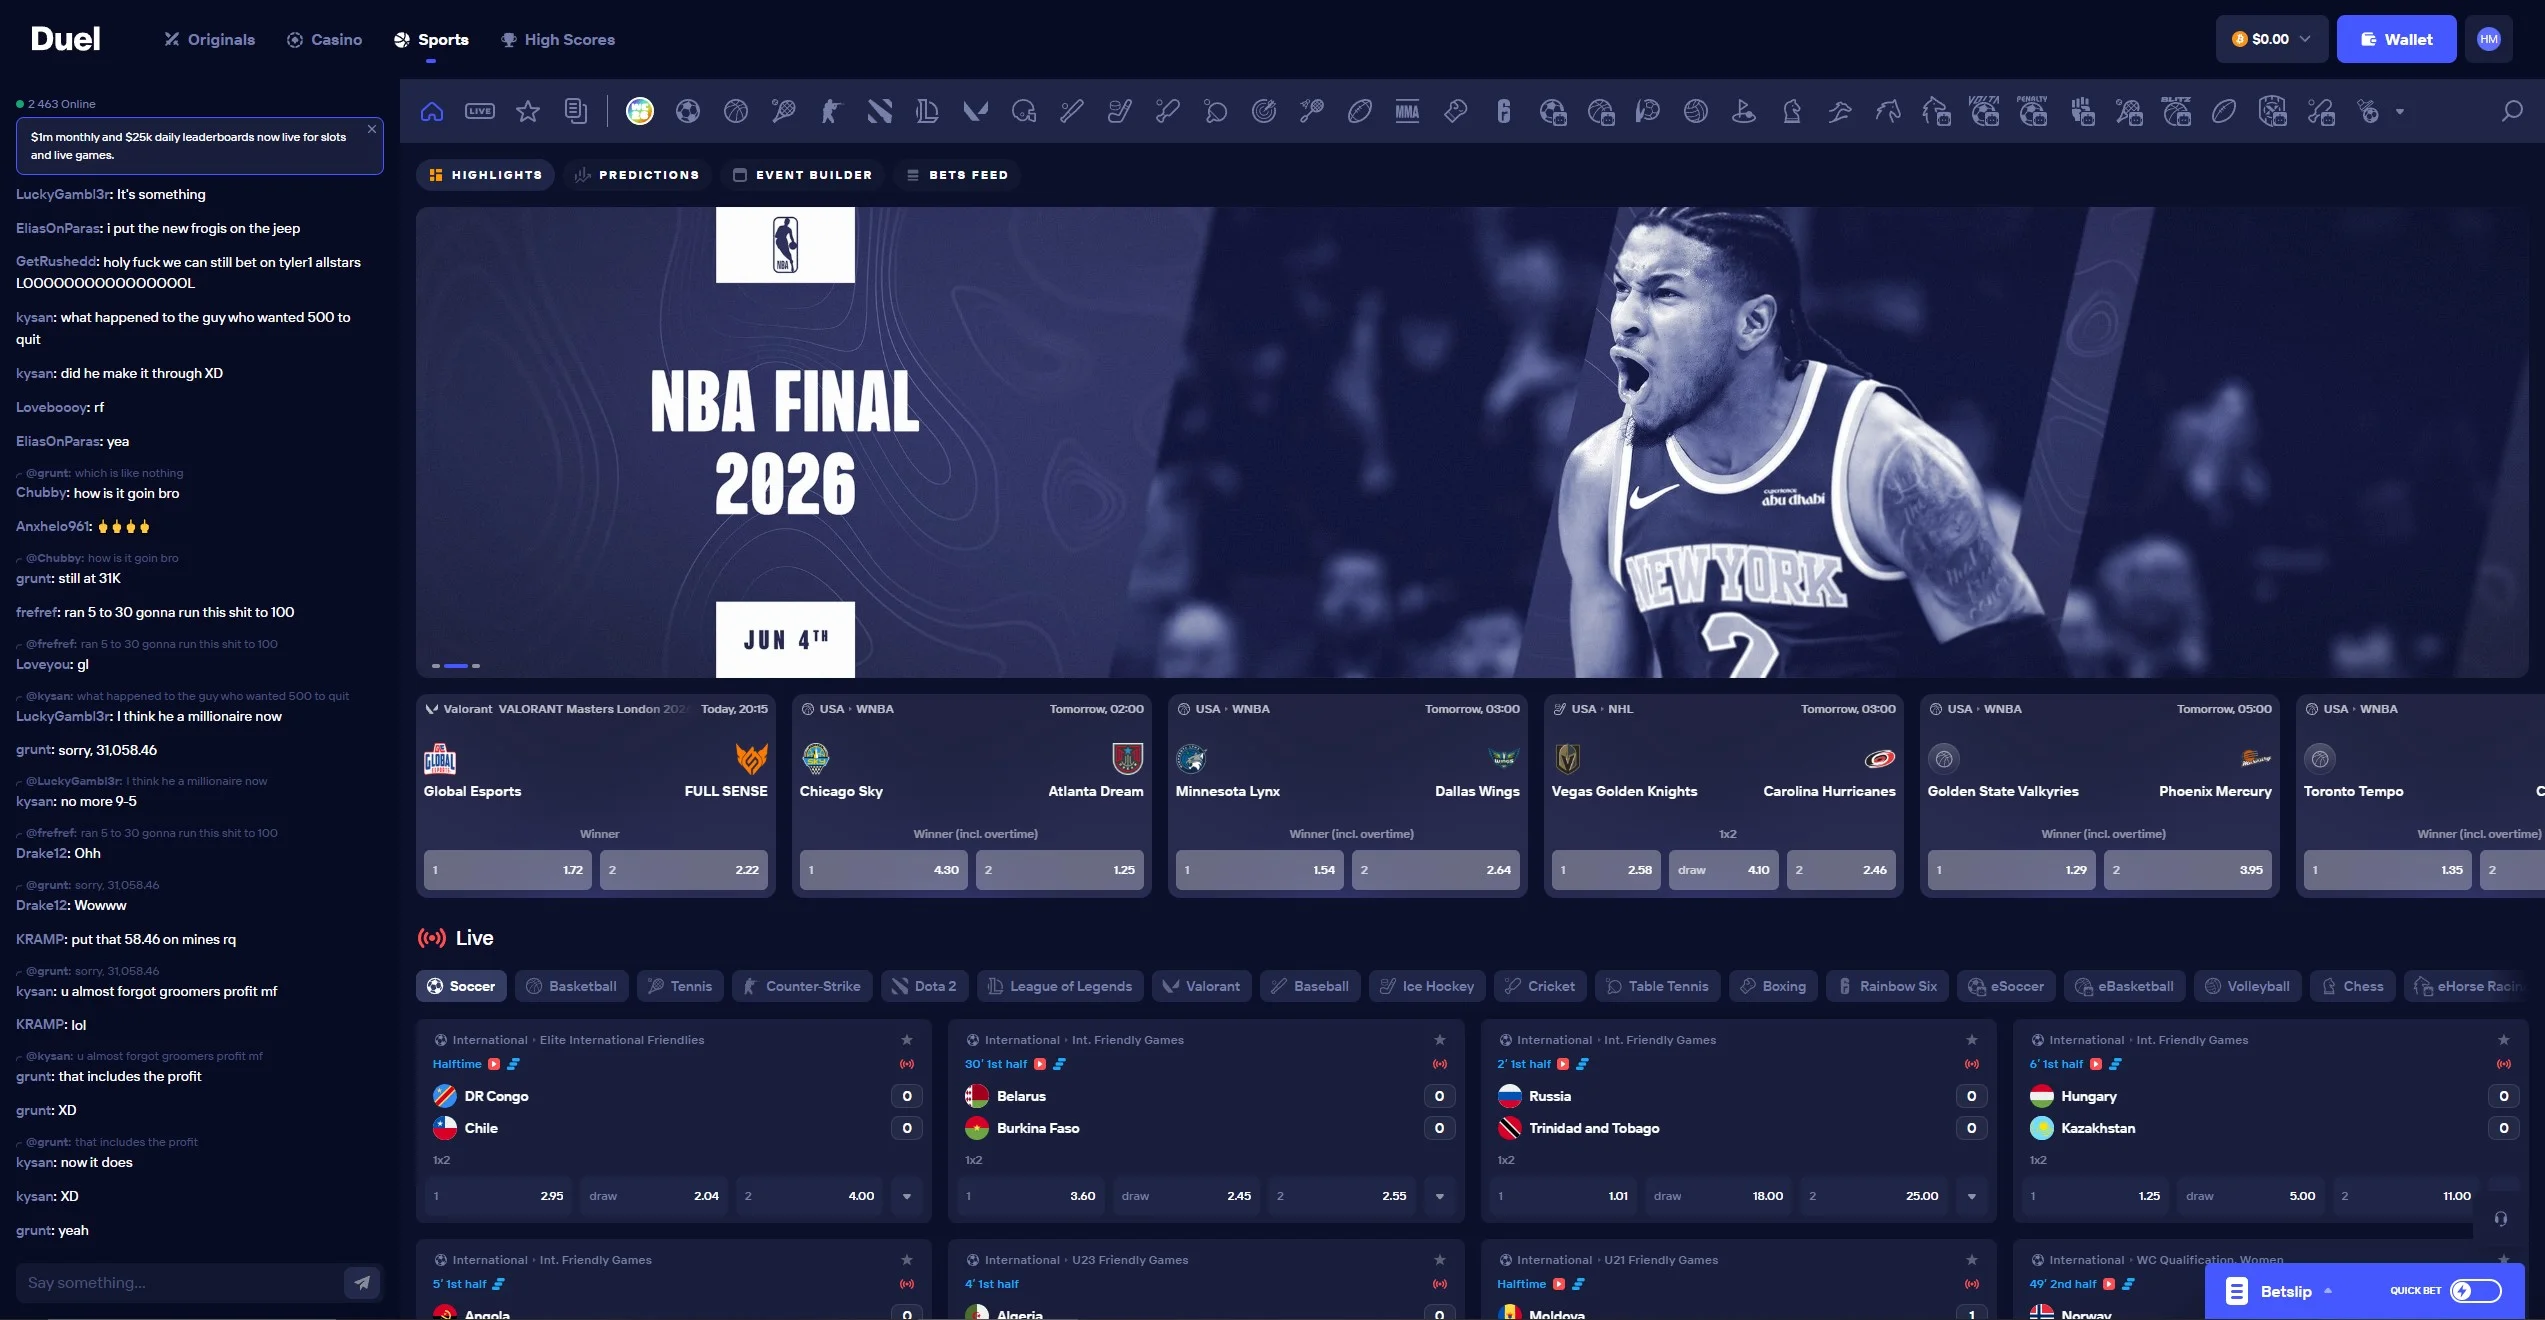Viewport: 2545px width, 1320px height.
Task: Switch to the Event Builder tab
Action: (x=802, y=175)
